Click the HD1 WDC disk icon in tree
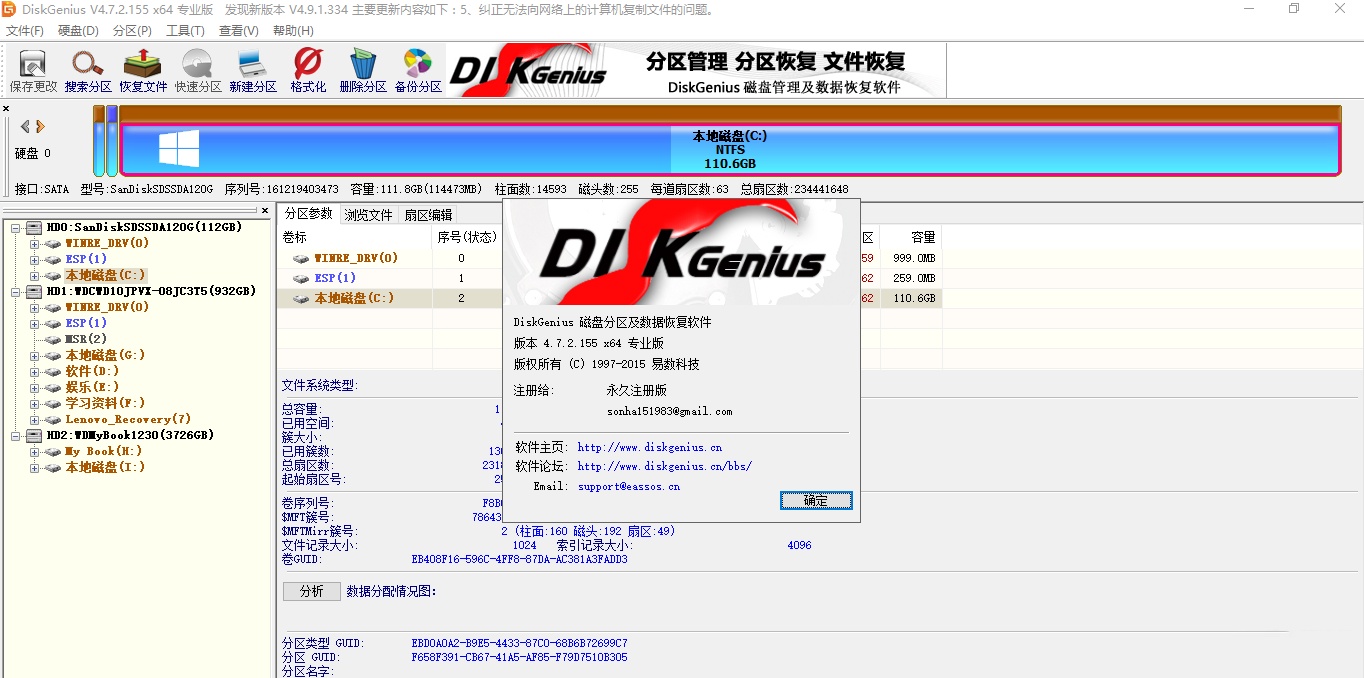 34,291
